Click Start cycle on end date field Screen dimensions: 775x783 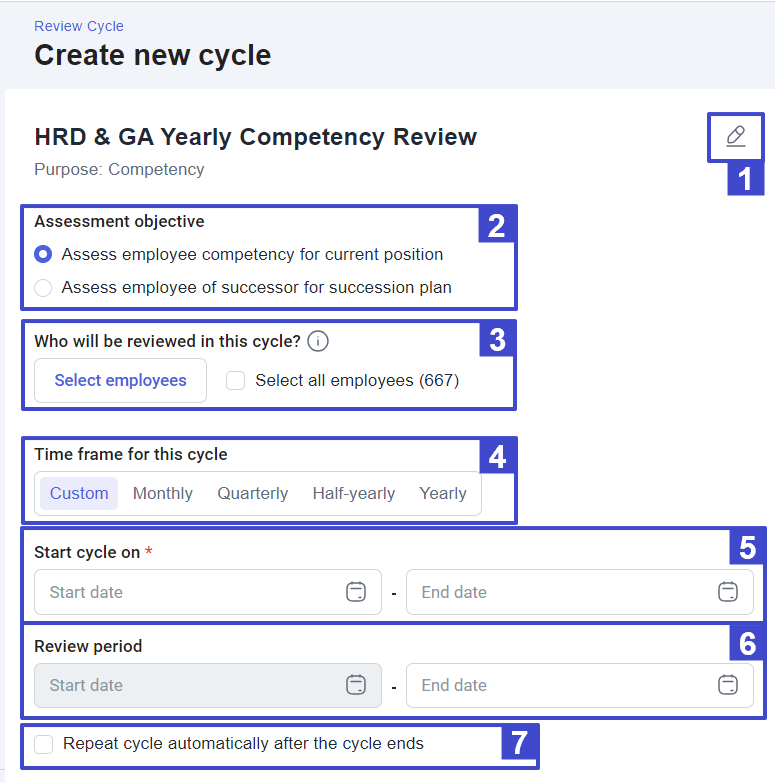pos(560,592)
